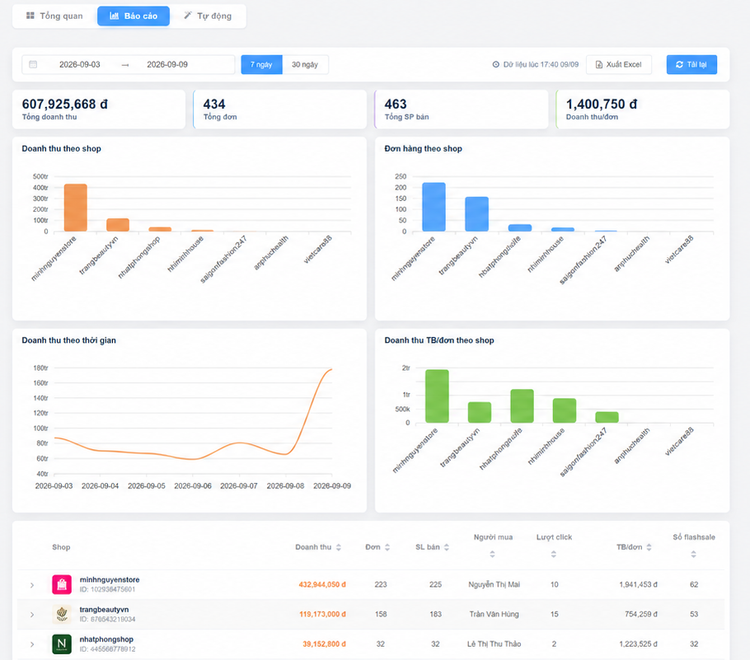Screen dimensions: 750x660
Task: Export report with Xuất Excel
Action: click(618, 65)
